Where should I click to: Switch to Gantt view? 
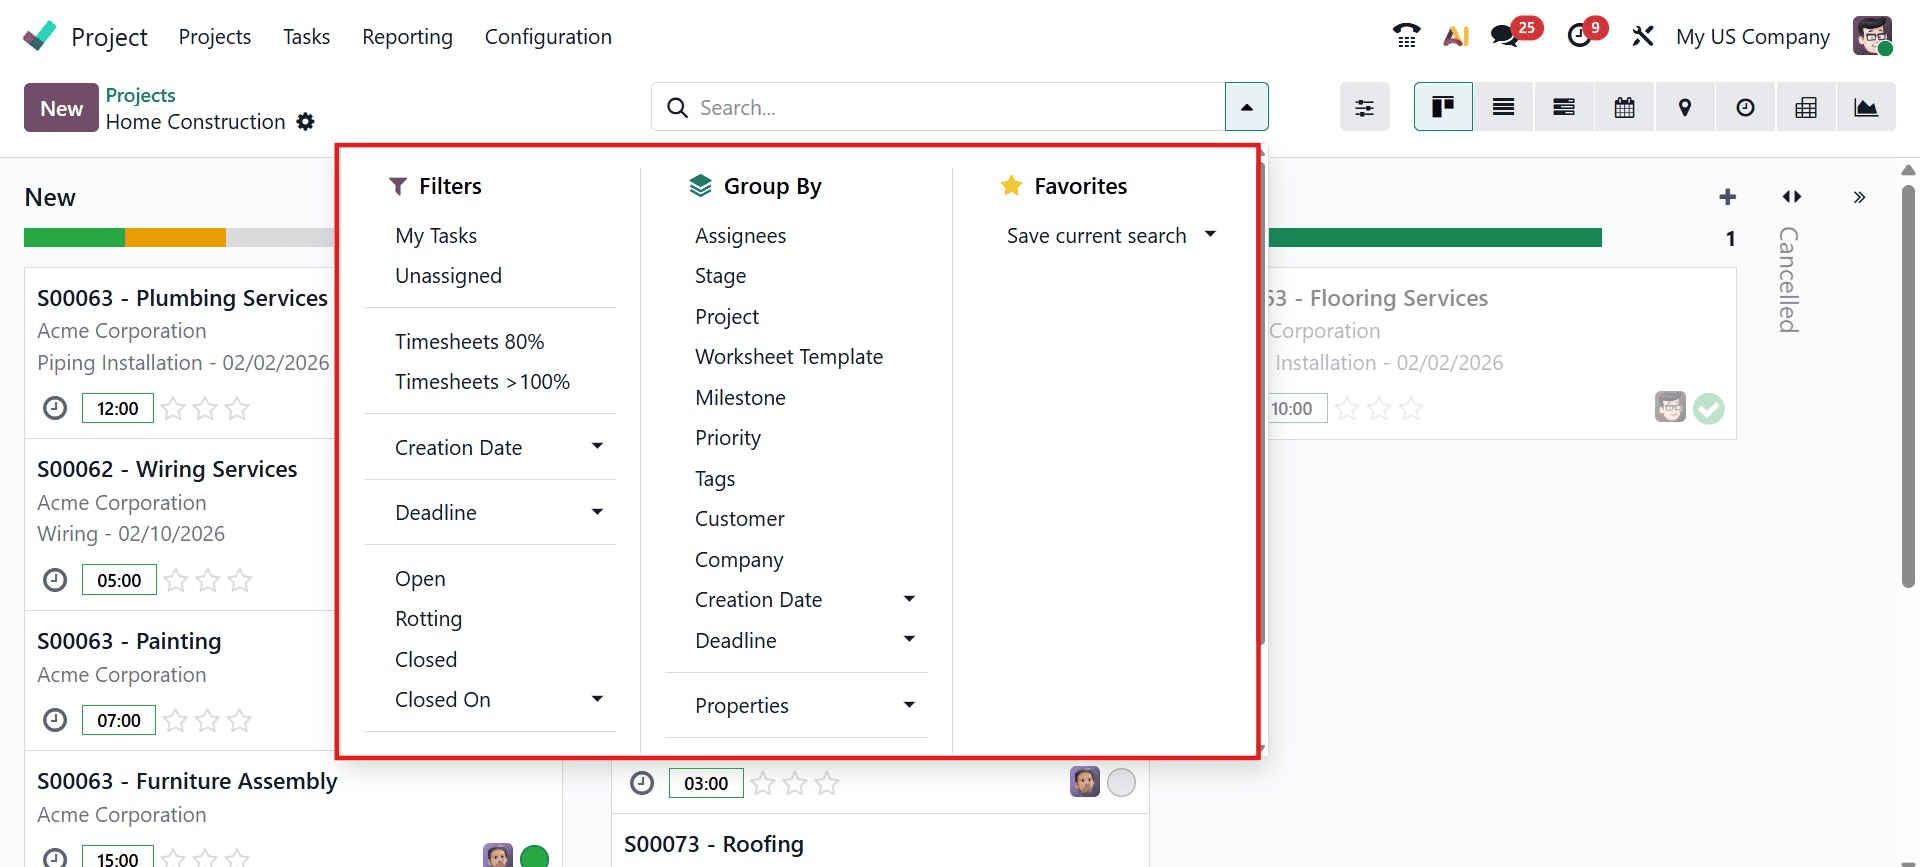coord(1564,107)
